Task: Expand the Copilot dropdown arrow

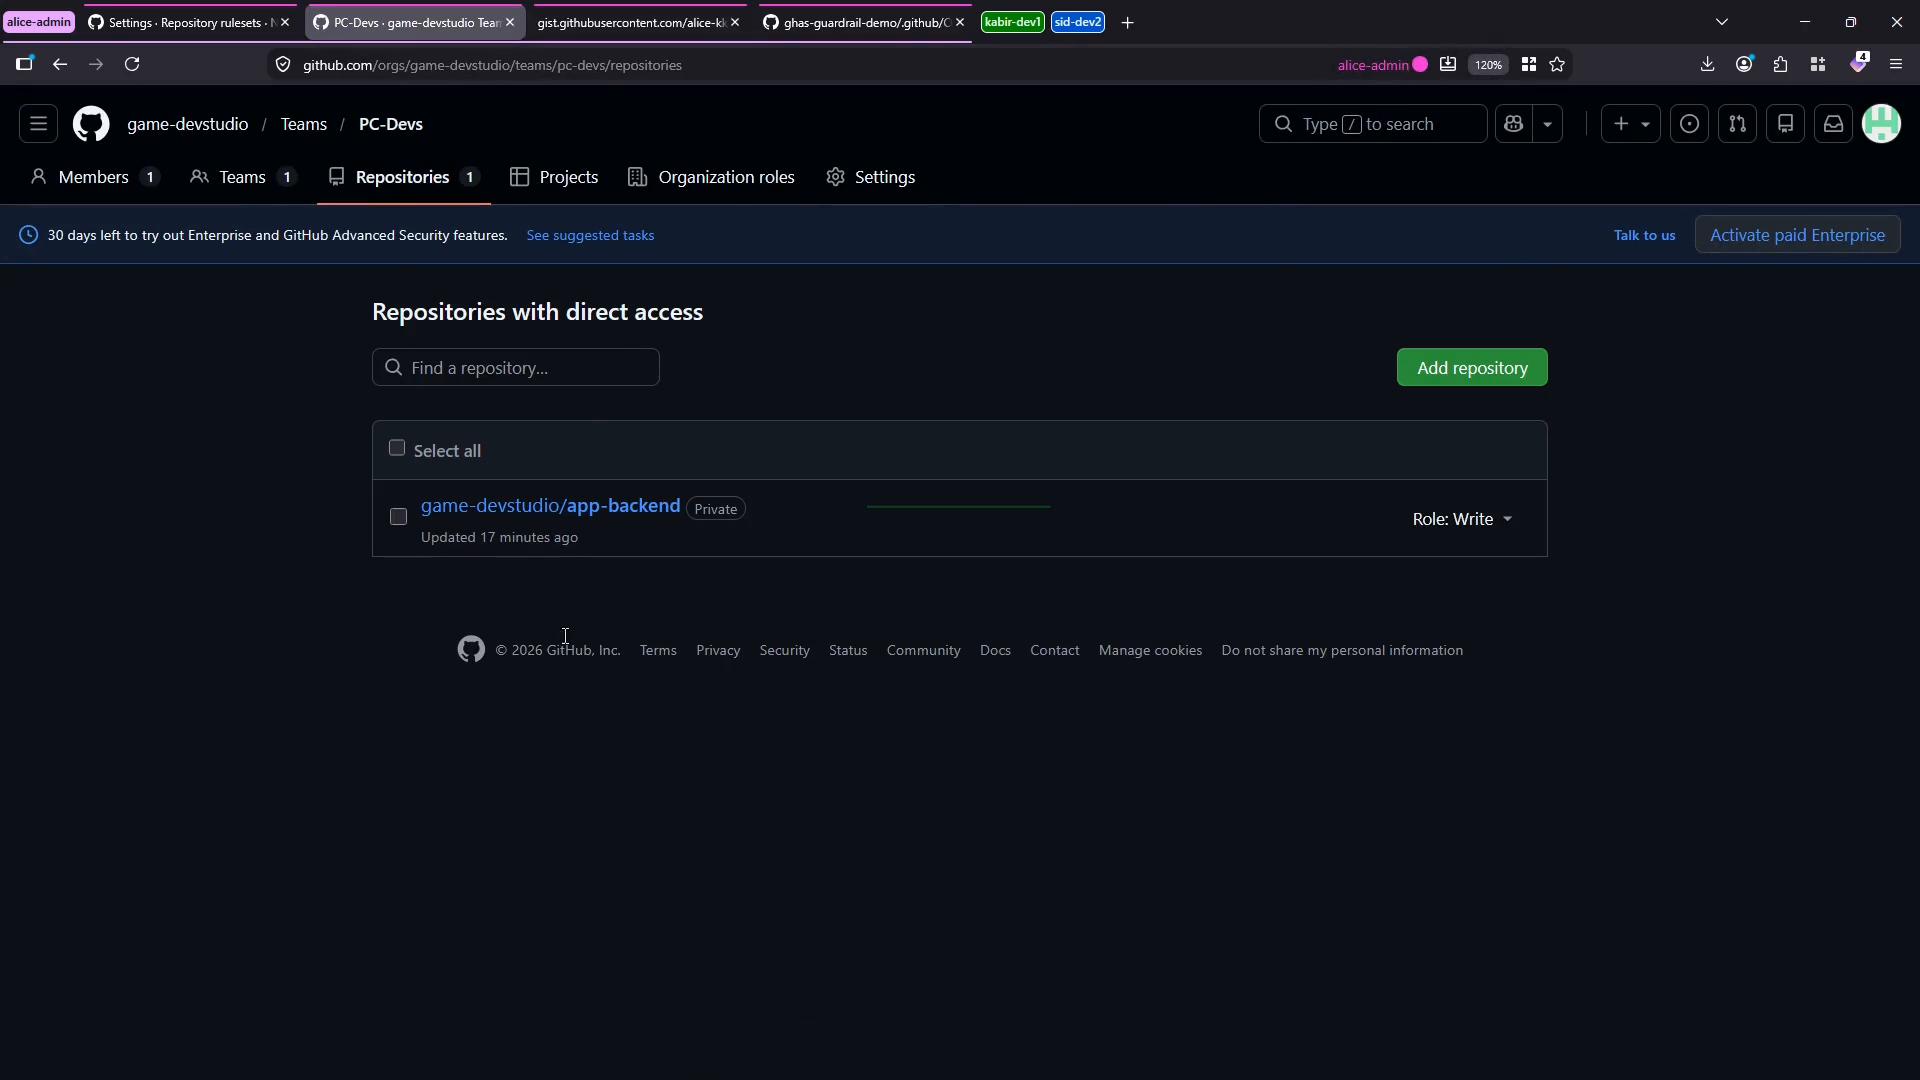Action: tap(1547, 124)
